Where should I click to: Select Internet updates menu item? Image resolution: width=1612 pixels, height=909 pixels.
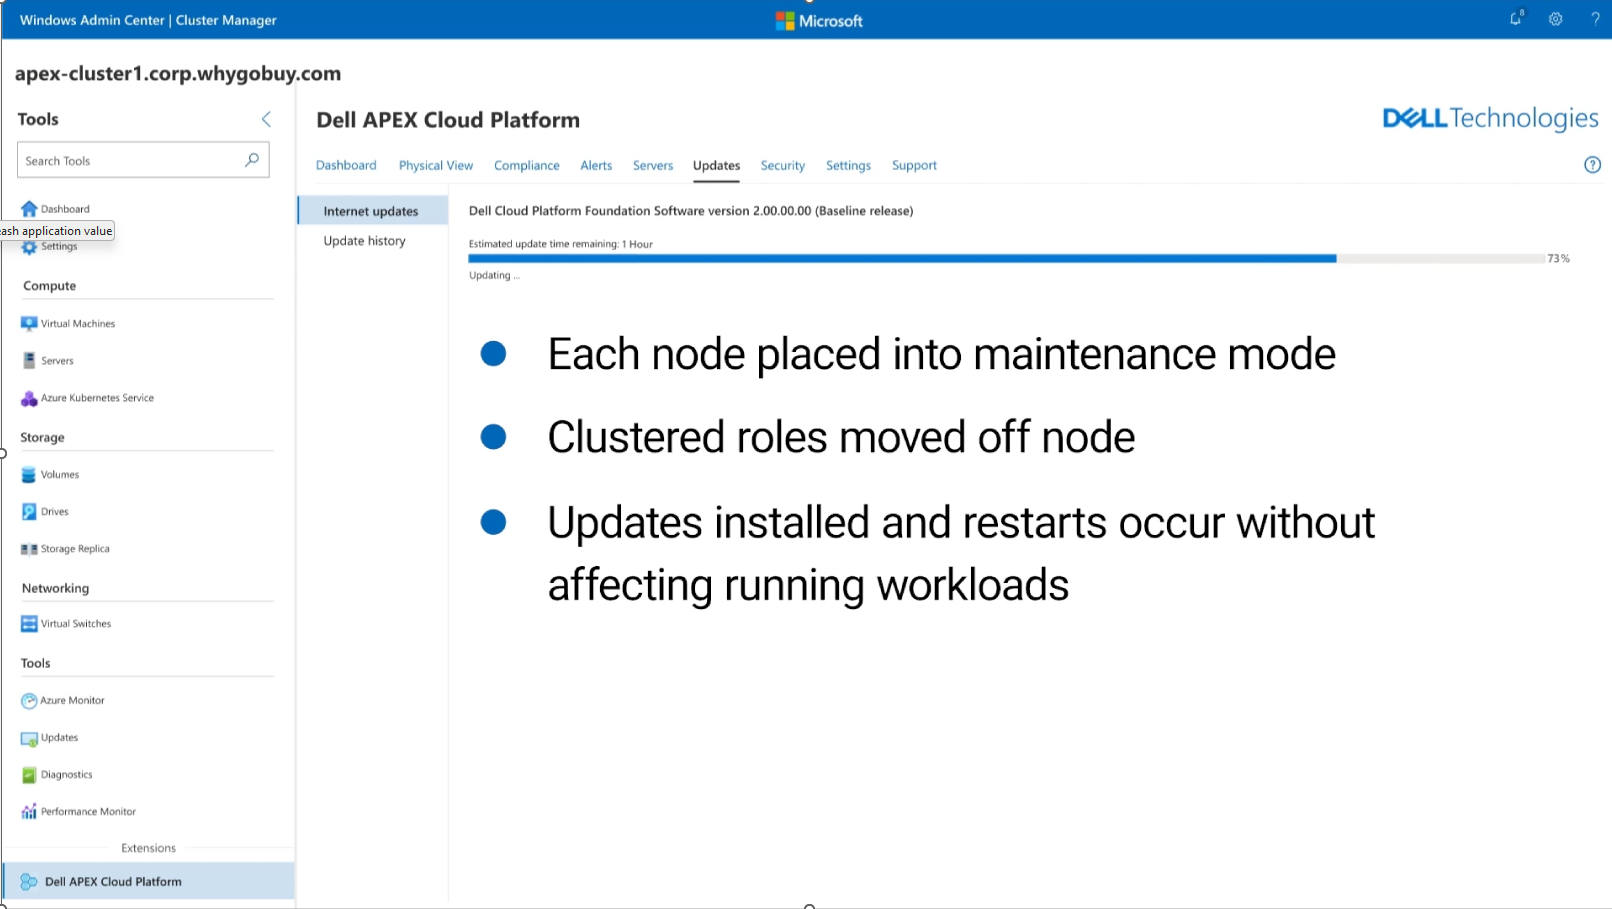[370, 211]
